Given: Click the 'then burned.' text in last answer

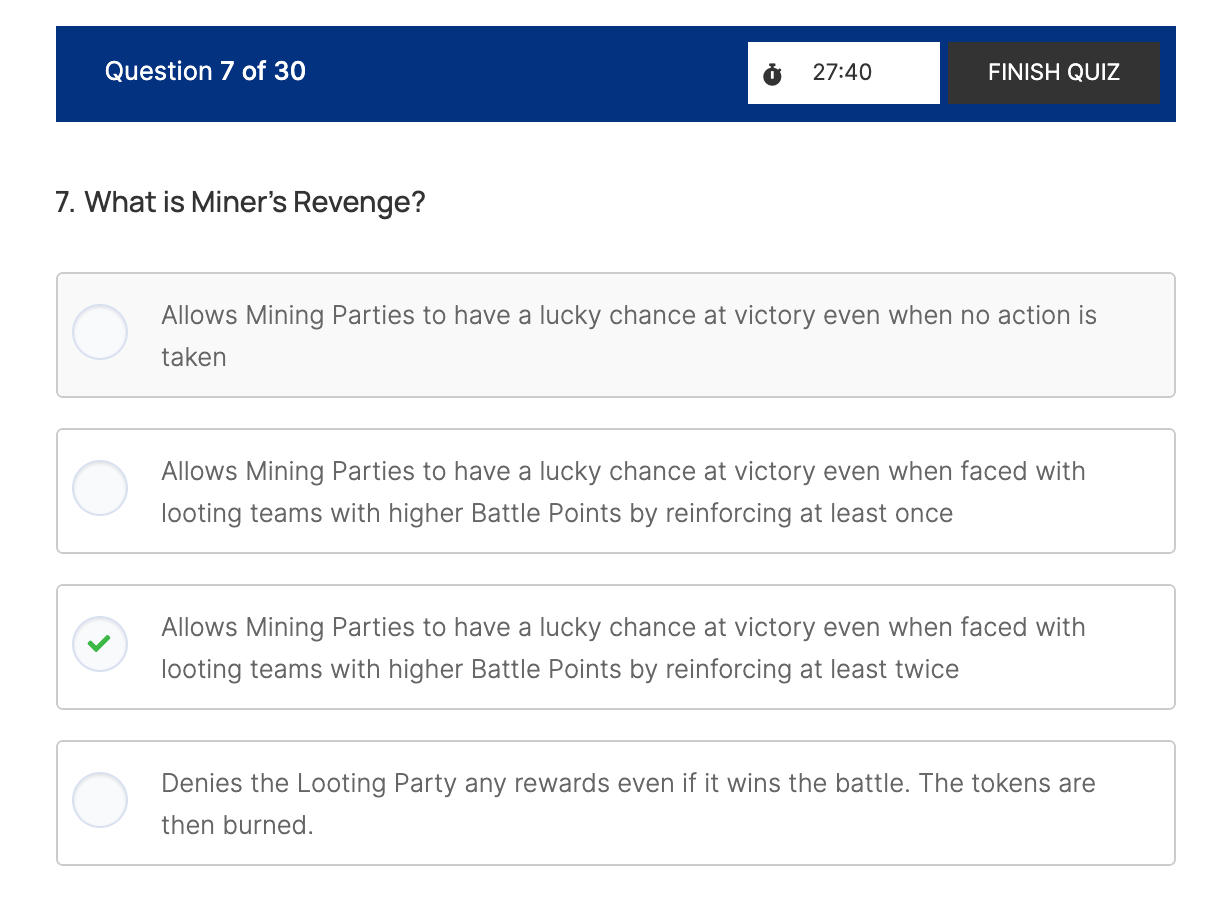Looking at the screenshot, I should [x=237, y=825].
